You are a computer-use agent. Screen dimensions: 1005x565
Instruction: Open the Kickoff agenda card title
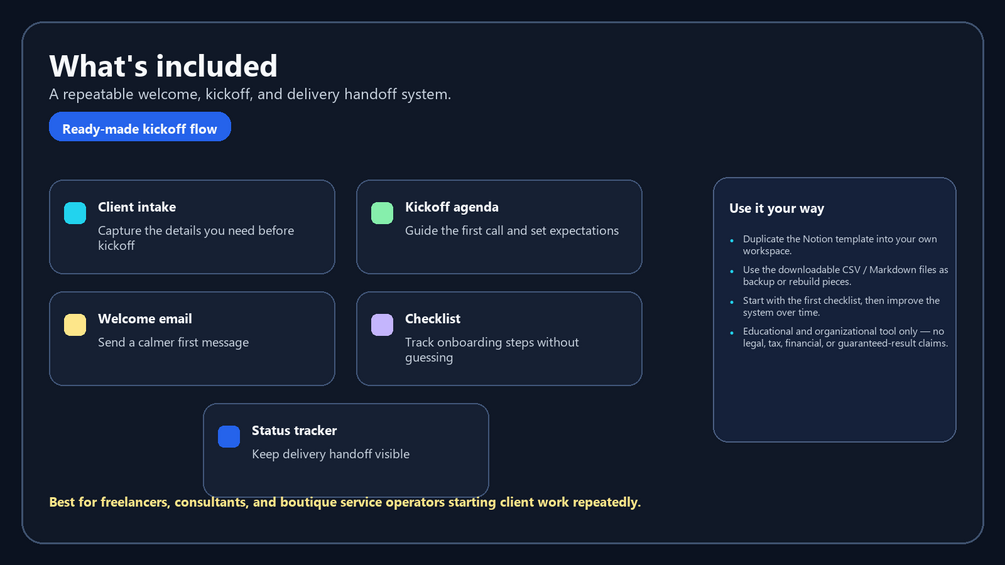click(452, 207)
